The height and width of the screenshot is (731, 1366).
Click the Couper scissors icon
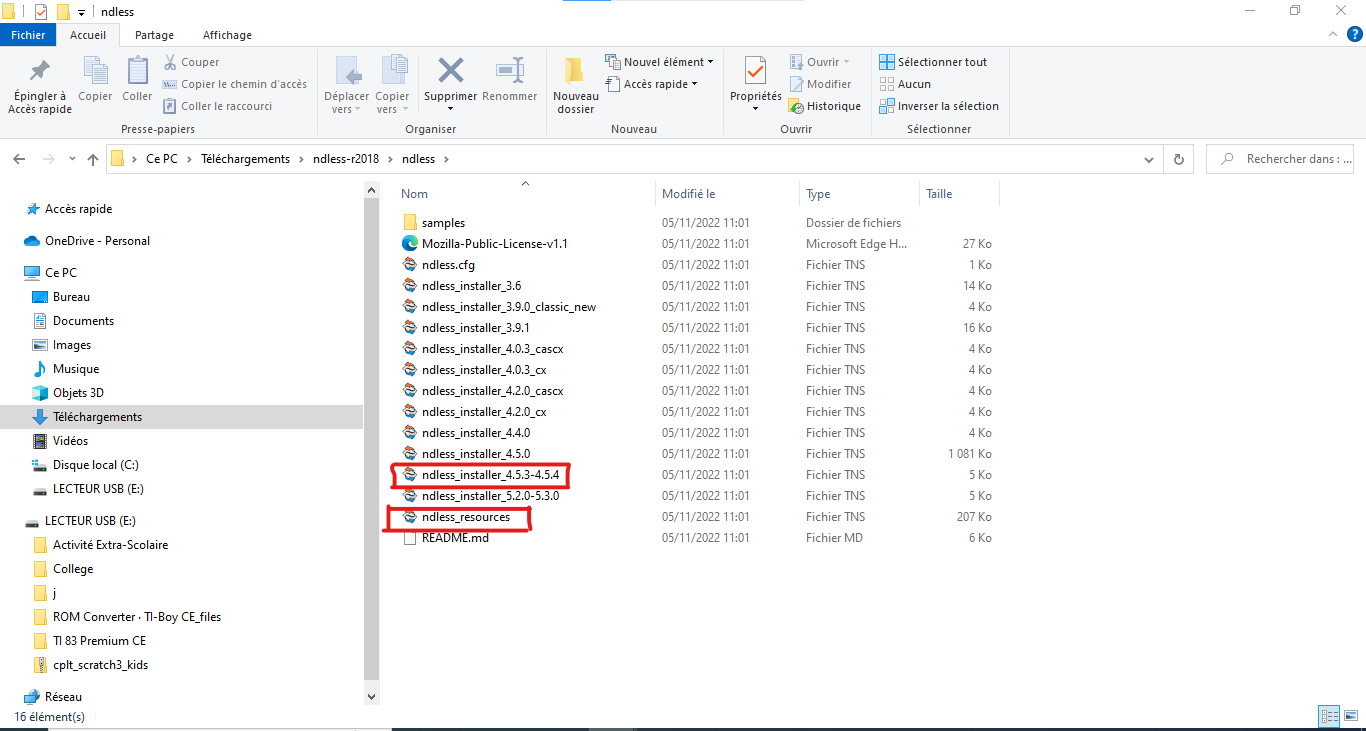(x=170, y=62)
